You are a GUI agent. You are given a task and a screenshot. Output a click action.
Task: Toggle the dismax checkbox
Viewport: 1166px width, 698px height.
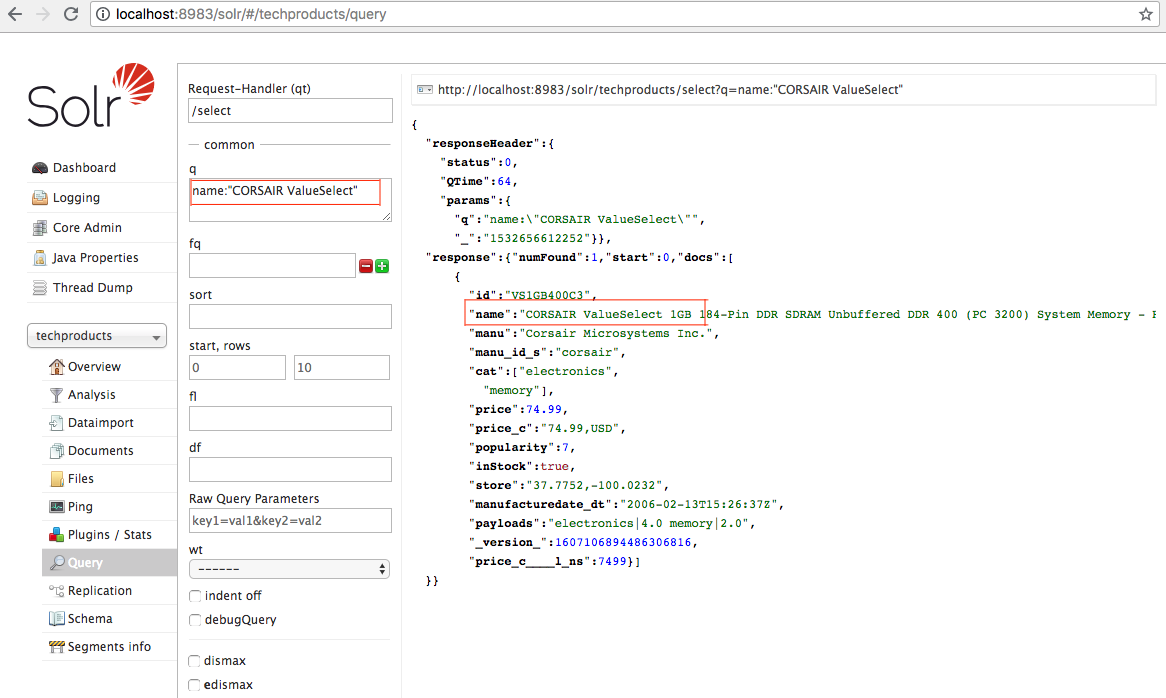pyautogui.click(x=194, y=661)
